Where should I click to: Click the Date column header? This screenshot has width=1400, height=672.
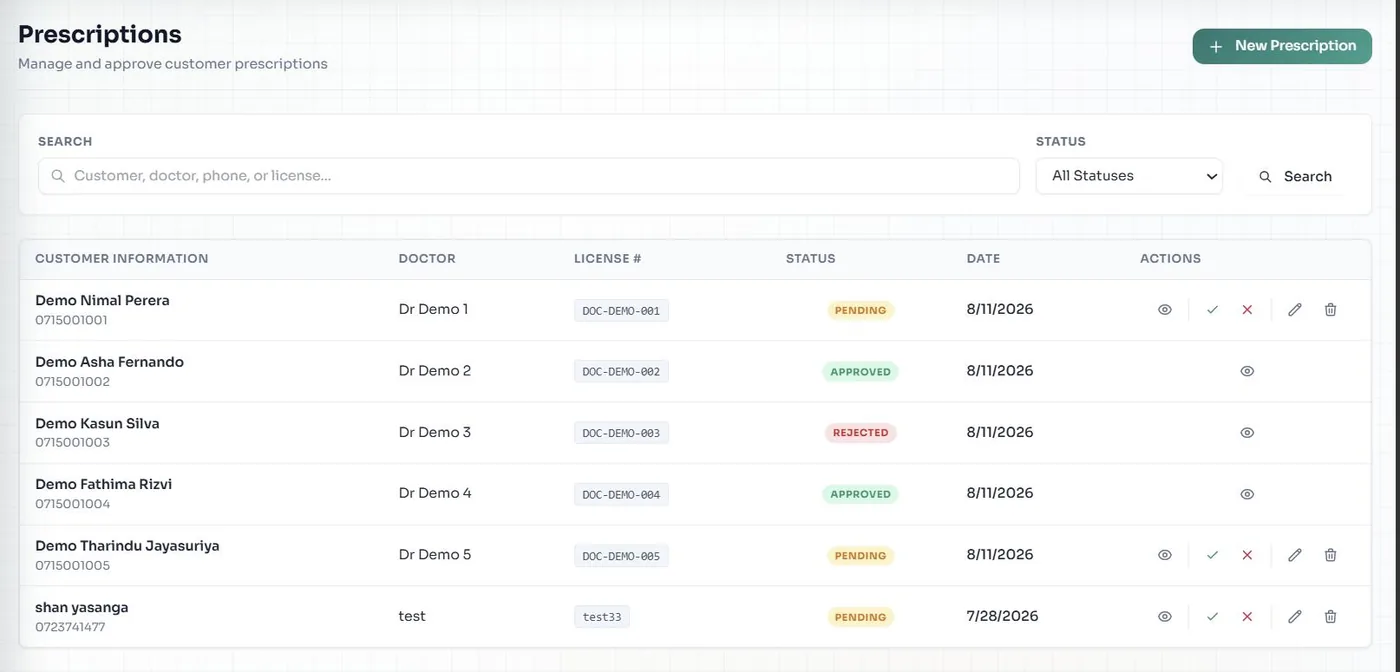983,258
